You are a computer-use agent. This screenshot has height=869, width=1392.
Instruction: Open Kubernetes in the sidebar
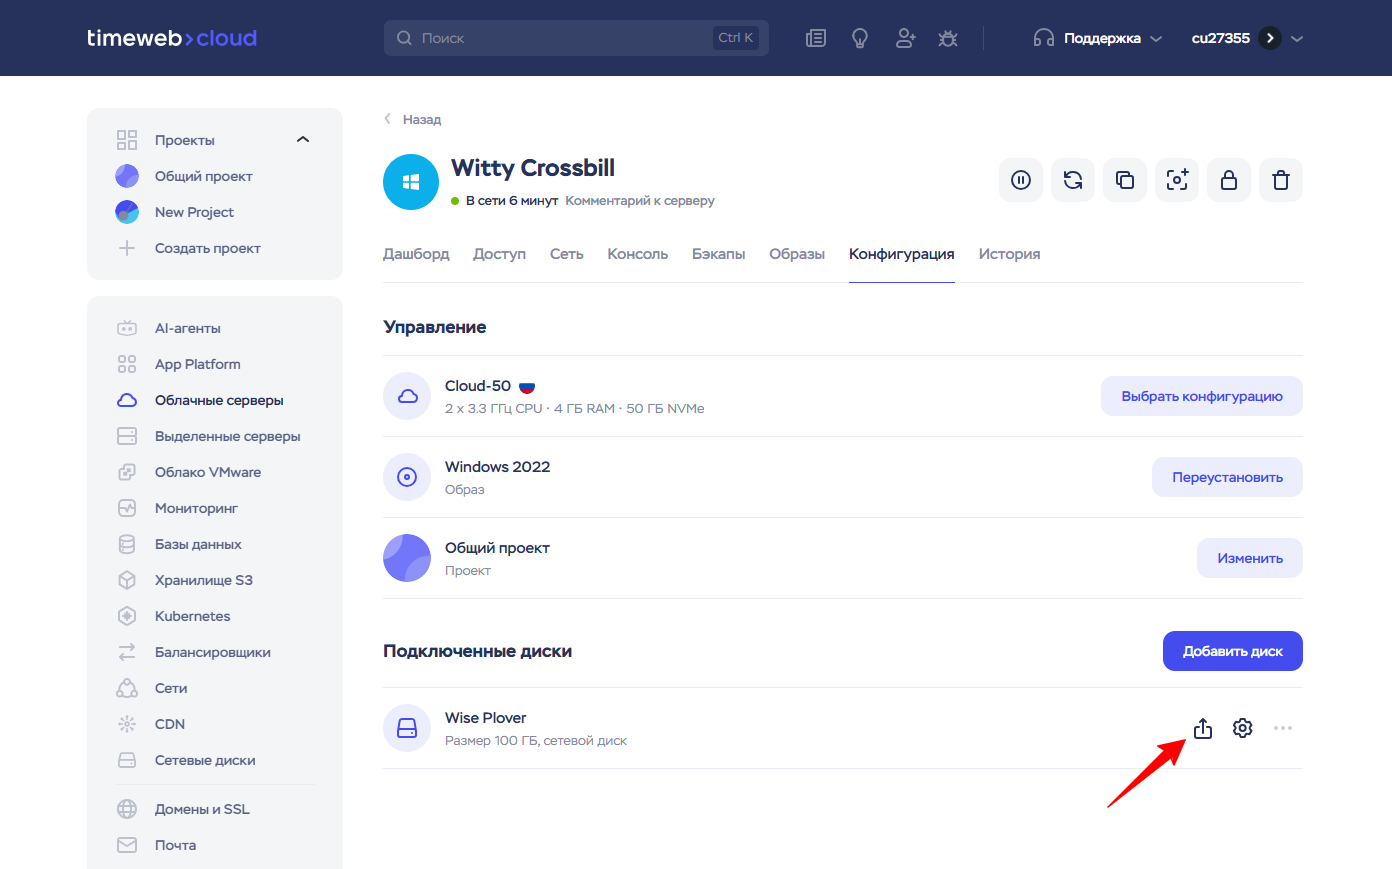192,616
